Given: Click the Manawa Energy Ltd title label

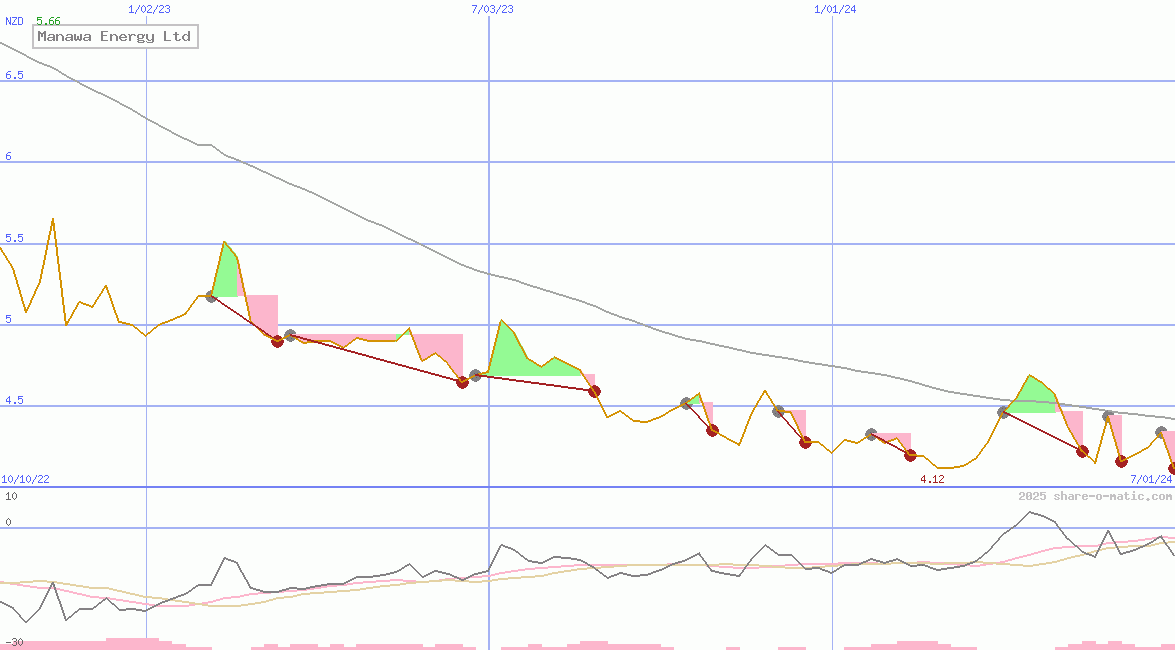Looking at the screenshot, I should (x=113, y=36).
